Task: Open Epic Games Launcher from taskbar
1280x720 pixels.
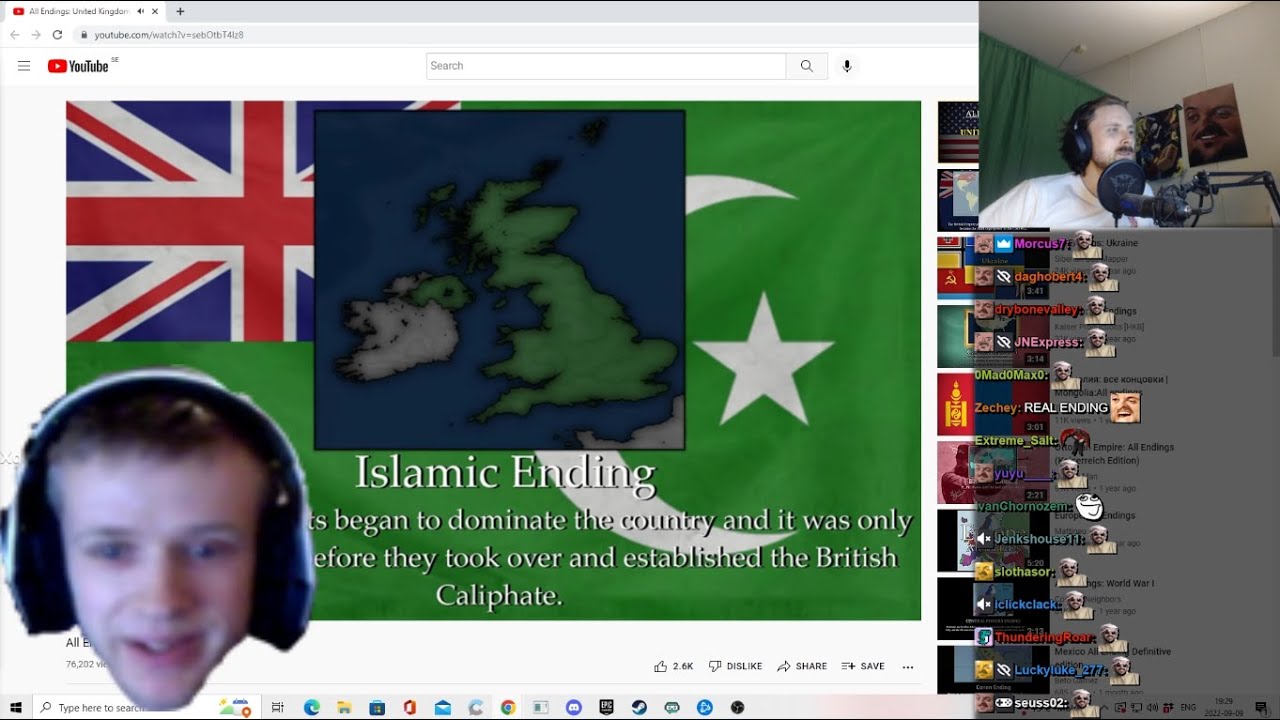Action: coord(606,707)
